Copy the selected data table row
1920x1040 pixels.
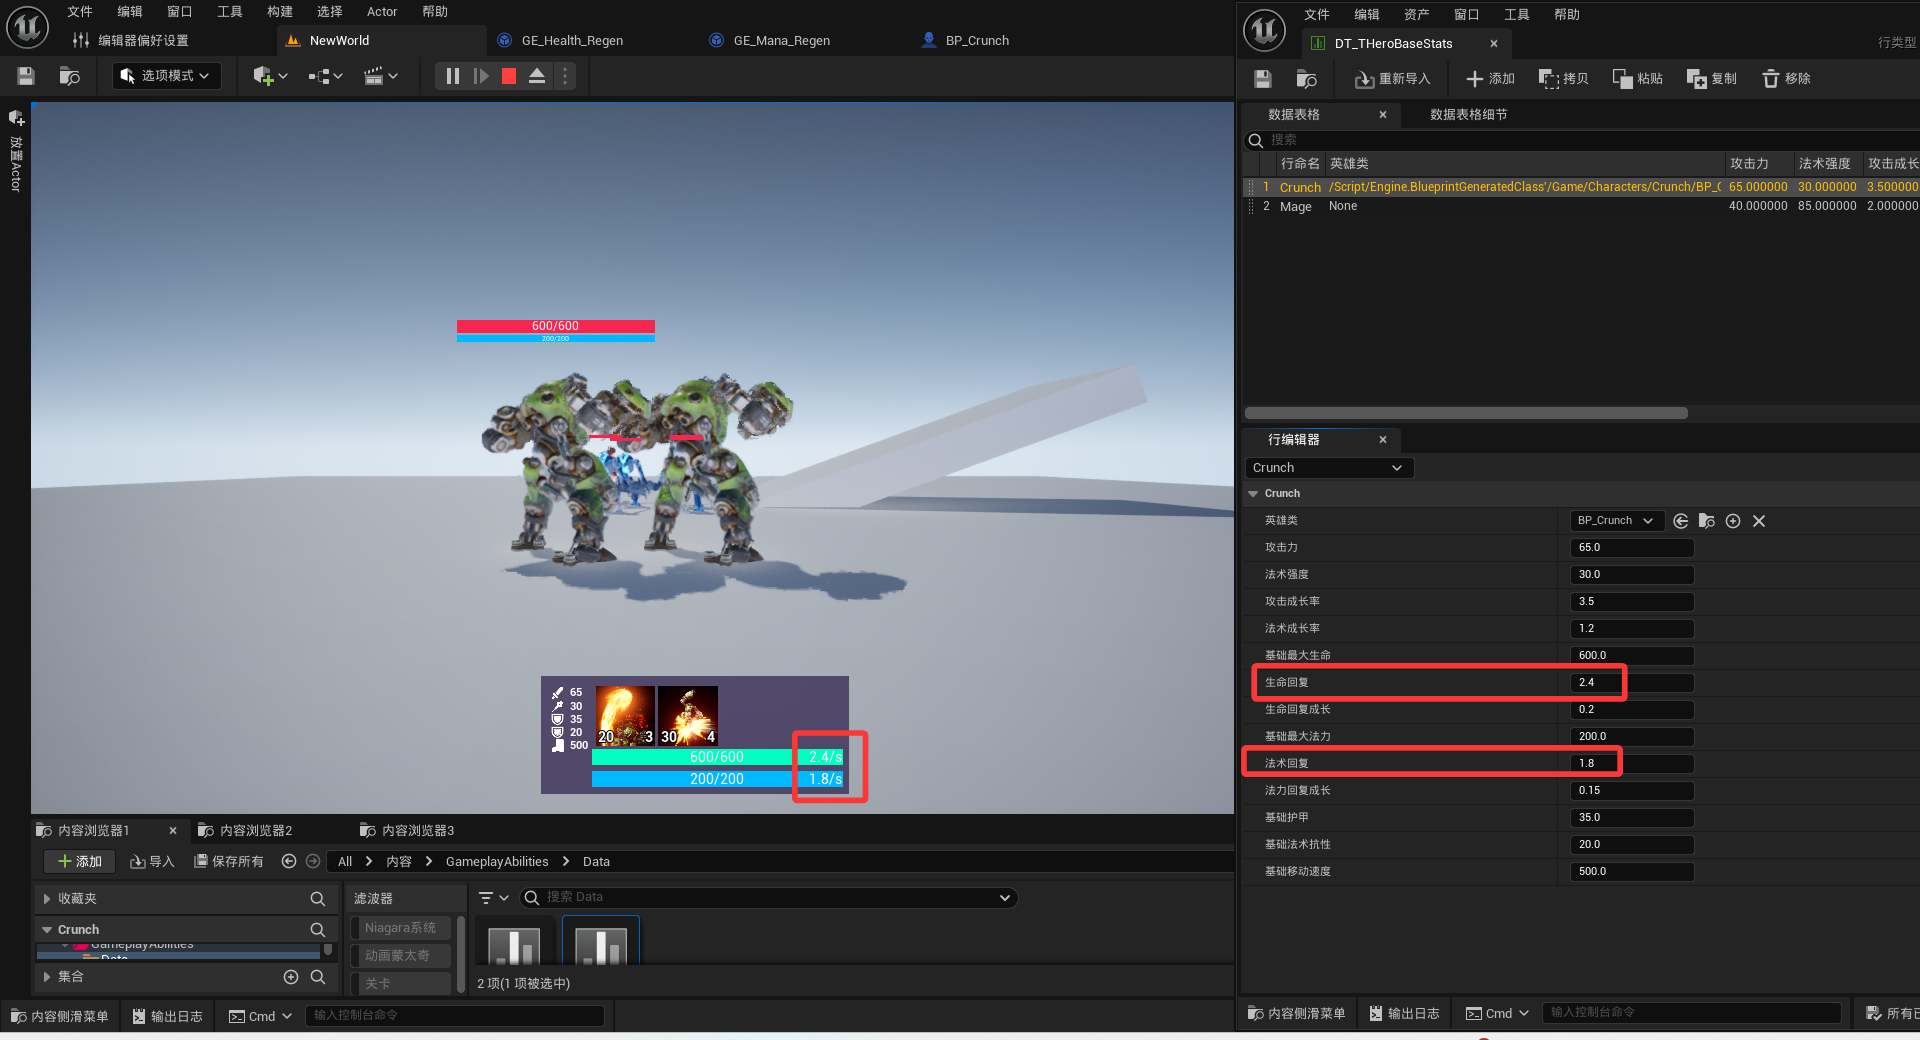pyautogui.click(x=1563, y=79)
